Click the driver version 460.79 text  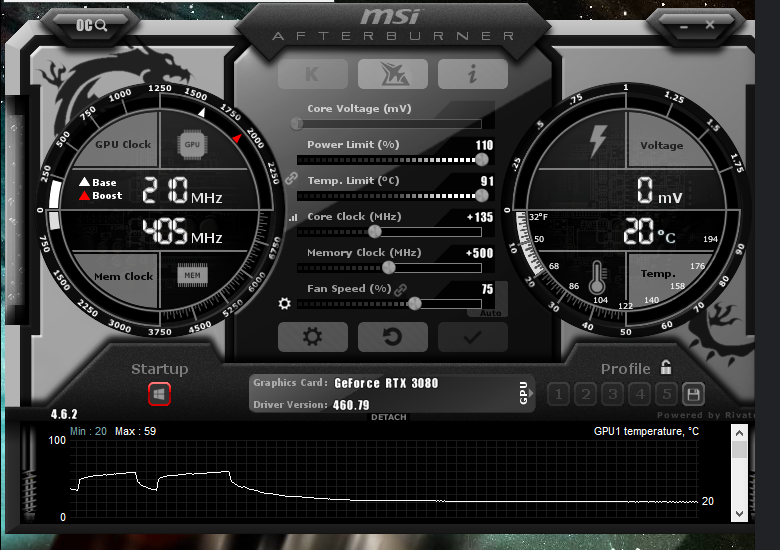pos(351,405)
